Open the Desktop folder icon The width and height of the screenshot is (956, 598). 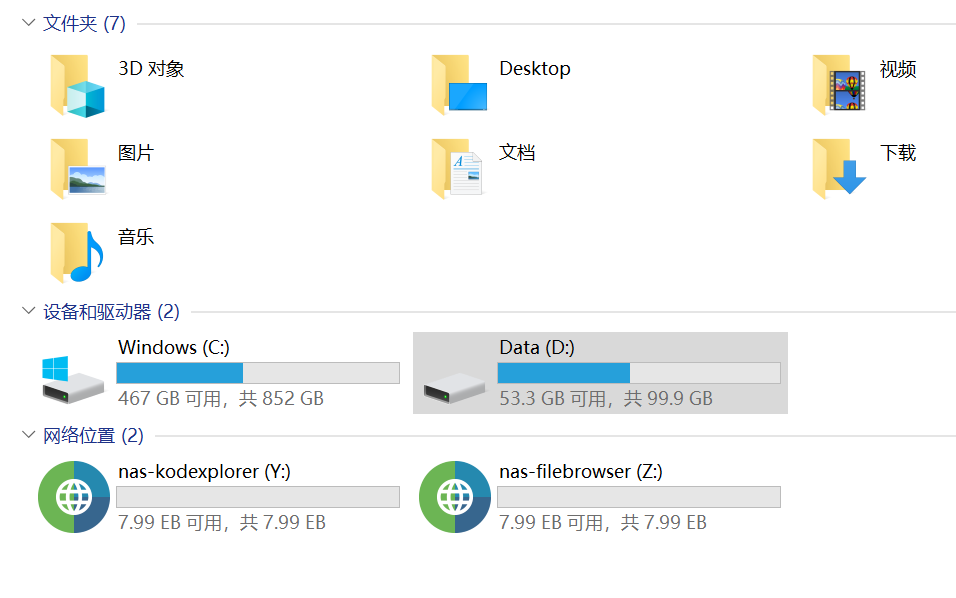click(x=459, y=85)
